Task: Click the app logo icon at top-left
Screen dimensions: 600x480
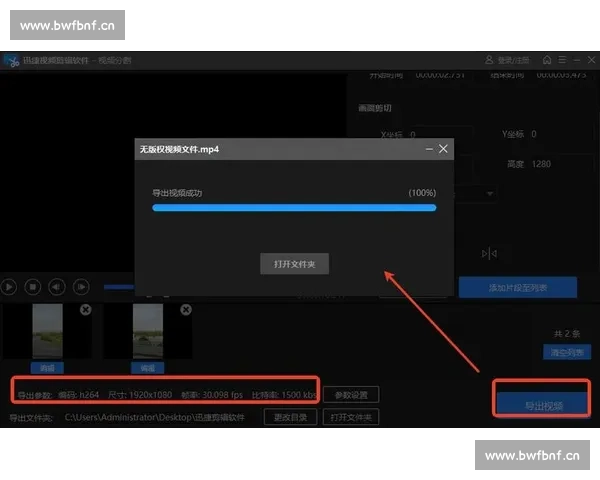Action: [x=12, y=61]
